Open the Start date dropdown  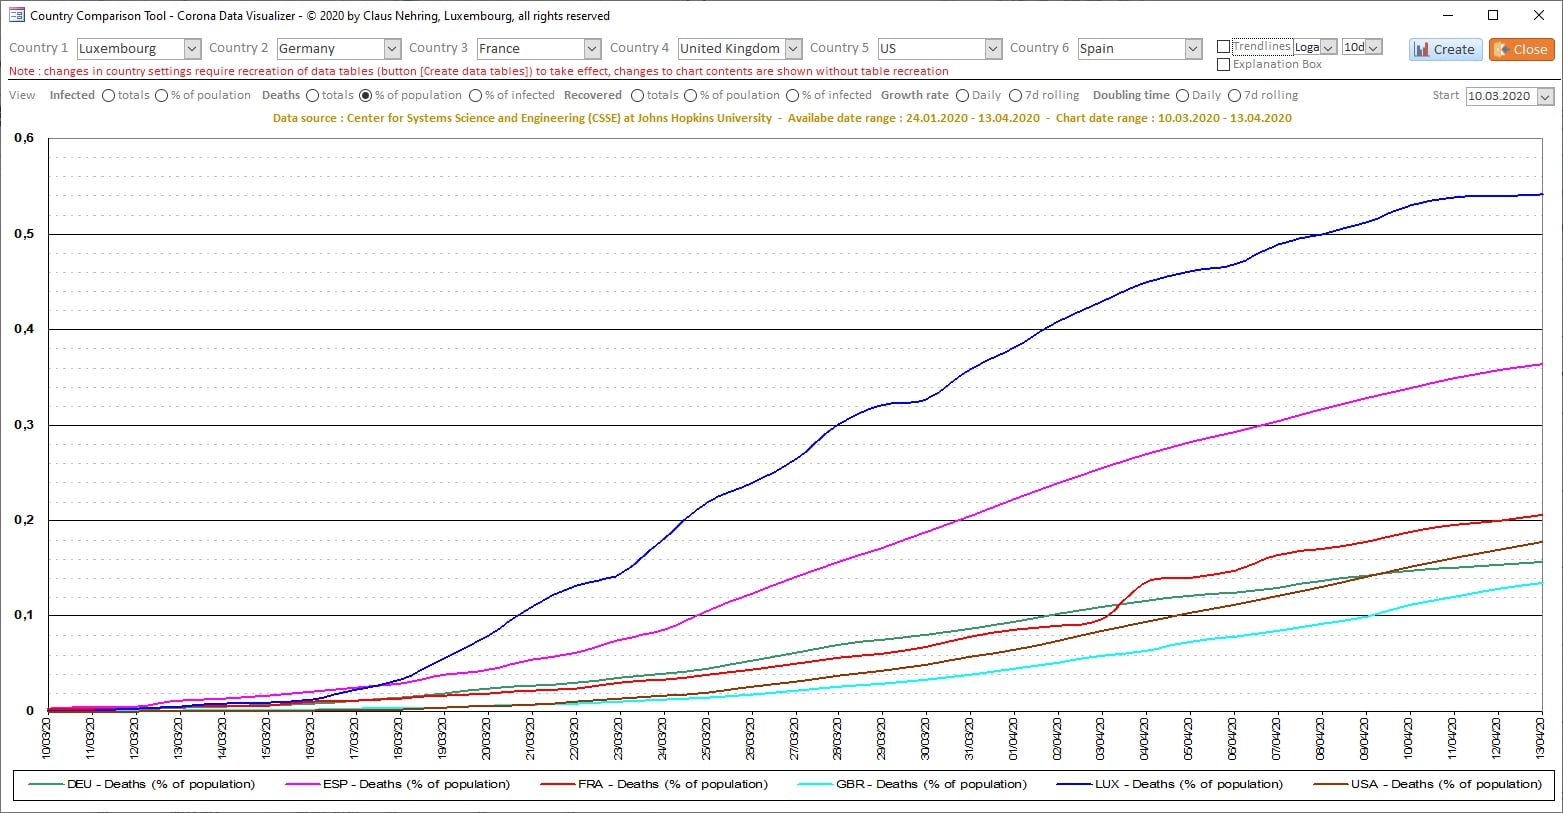[1545, 97]
